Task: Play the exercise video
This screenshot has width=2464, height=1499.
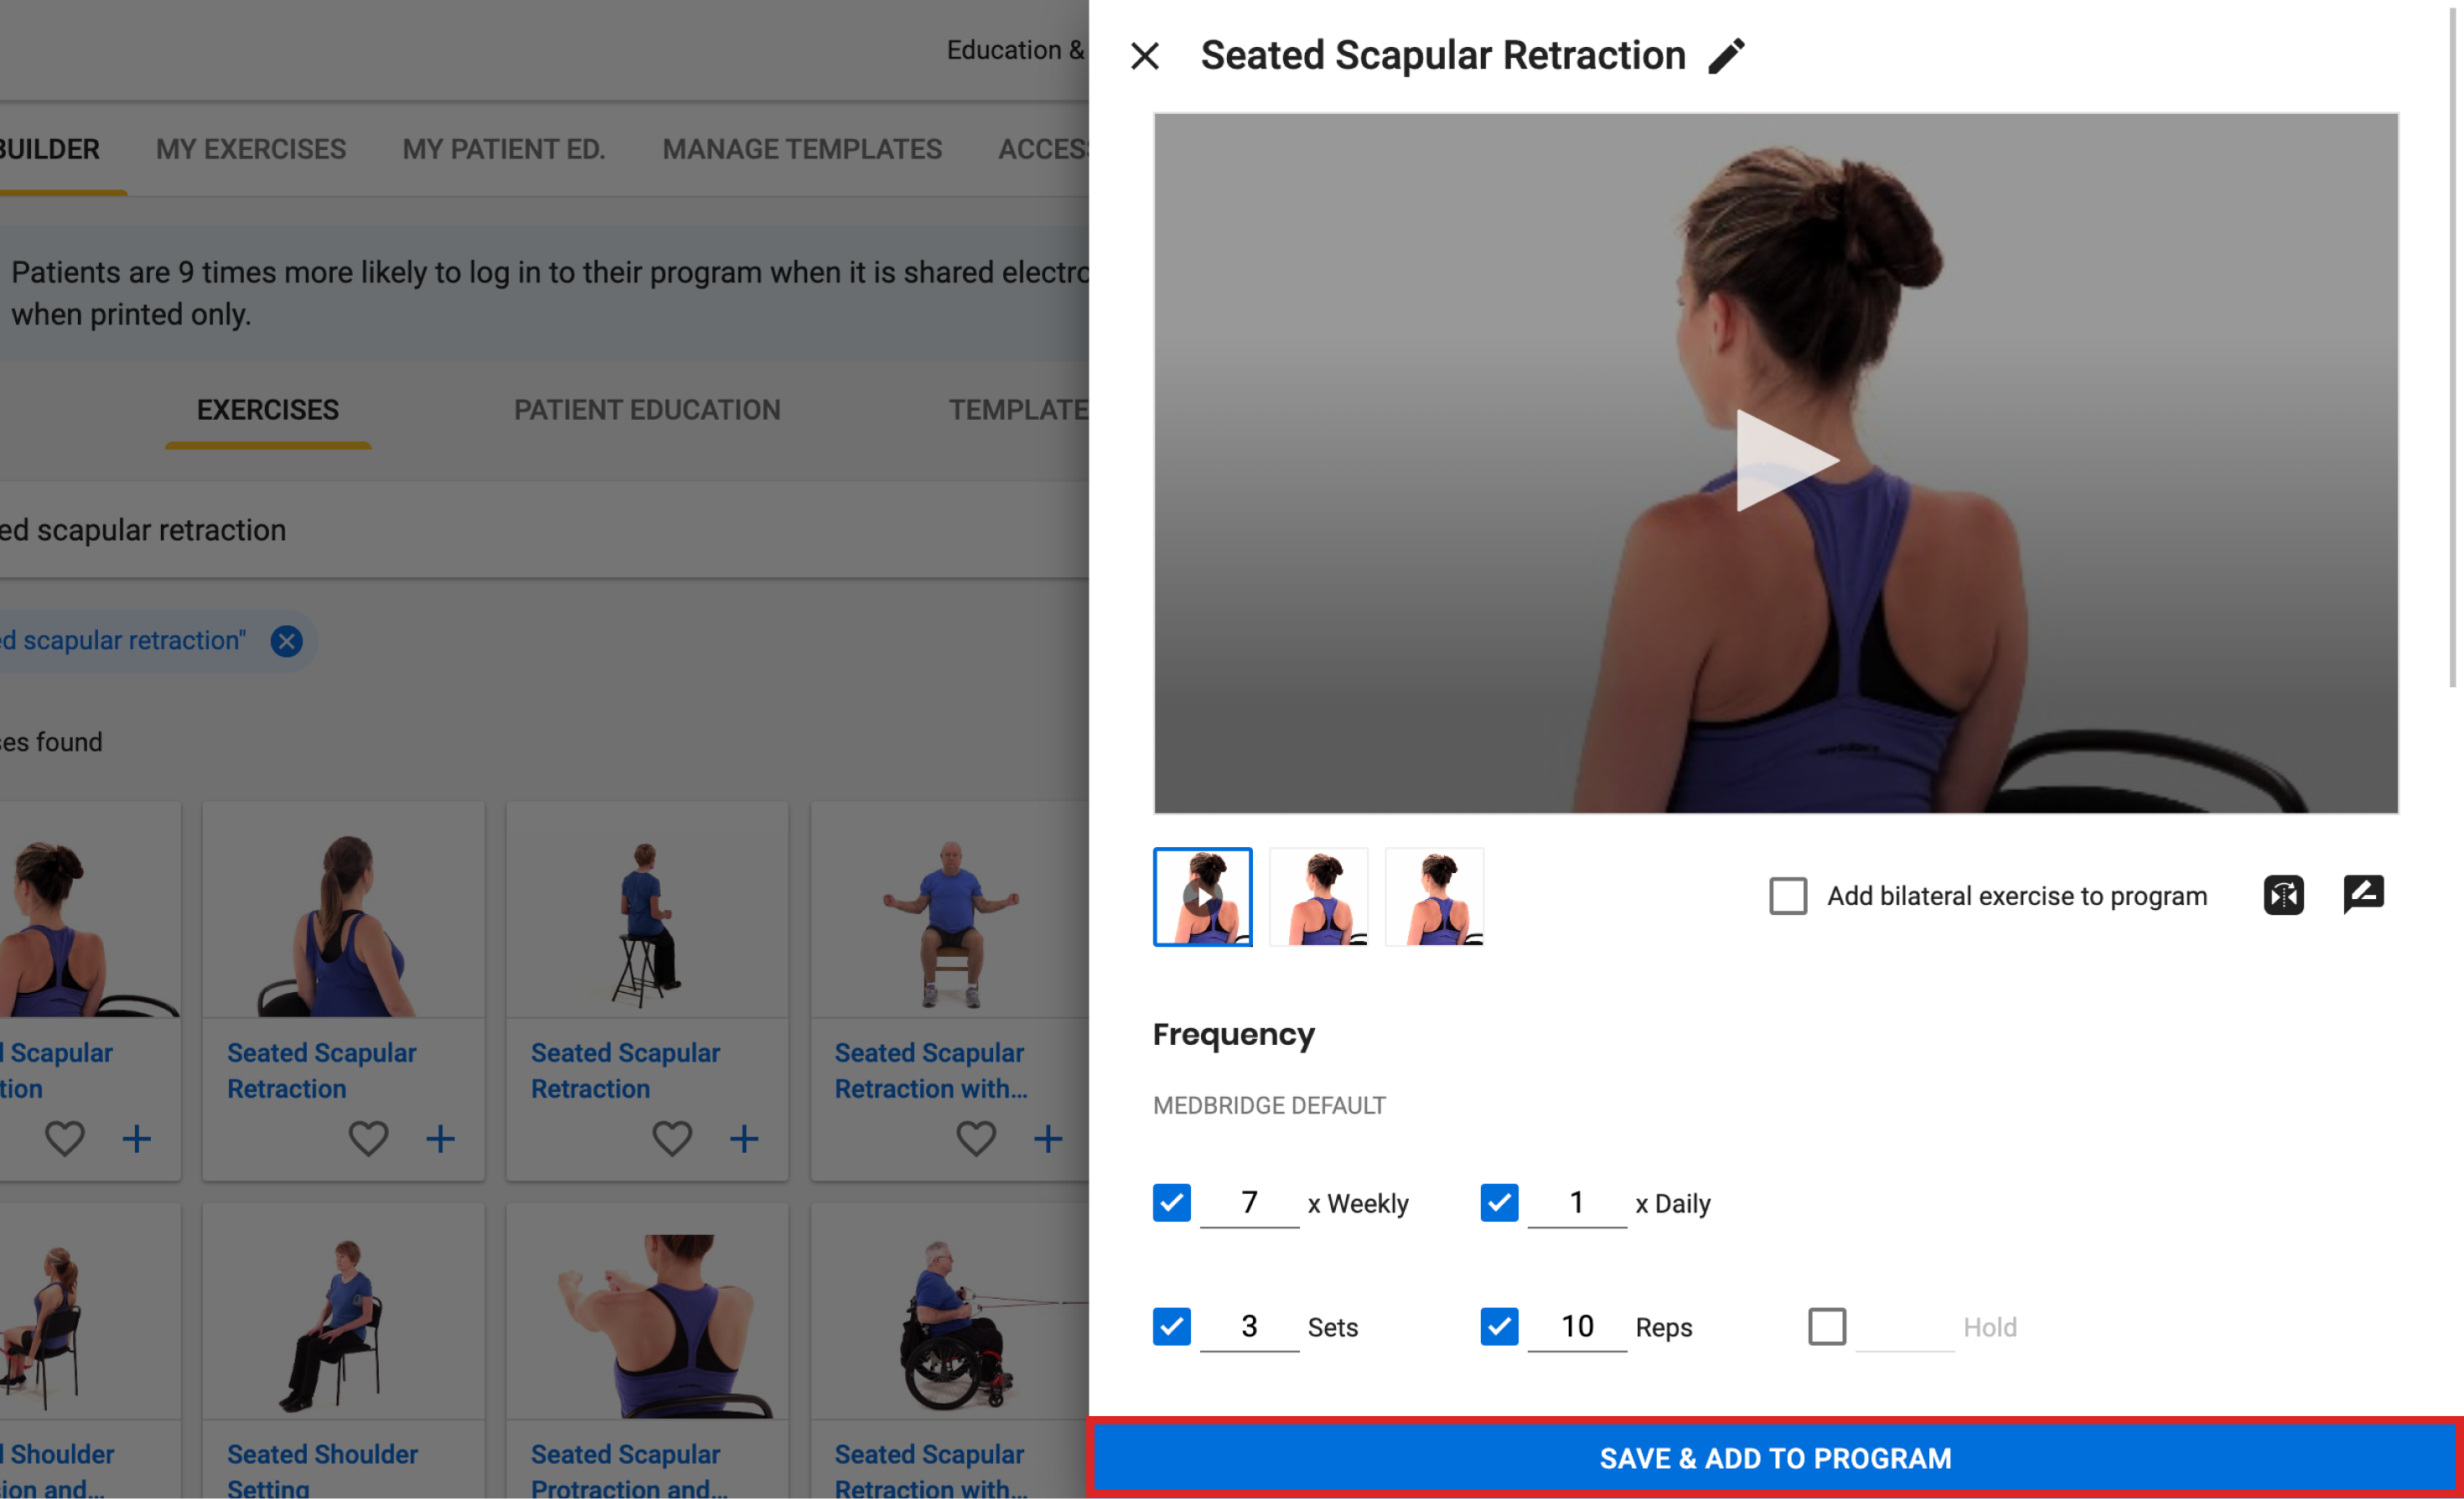Action: (x=1786, y=461)
